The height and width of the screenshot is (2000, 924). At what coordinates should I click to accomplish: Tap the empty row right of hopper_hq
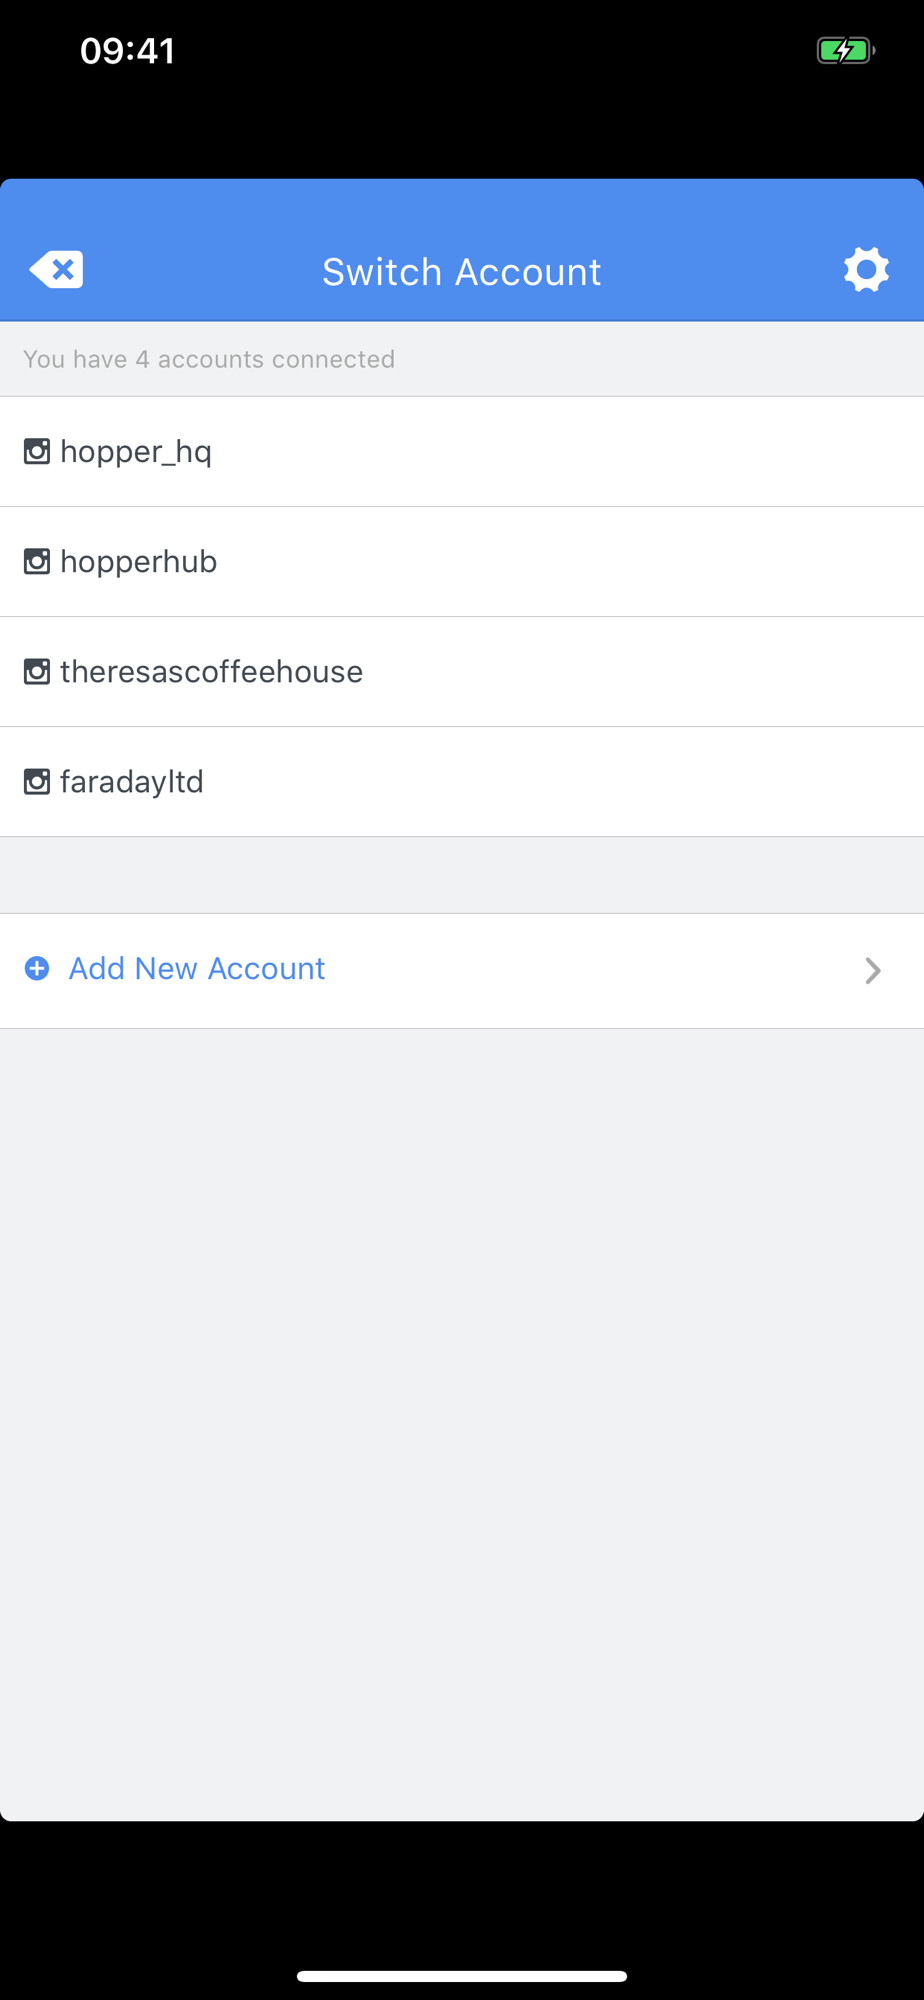click(600, 452)
